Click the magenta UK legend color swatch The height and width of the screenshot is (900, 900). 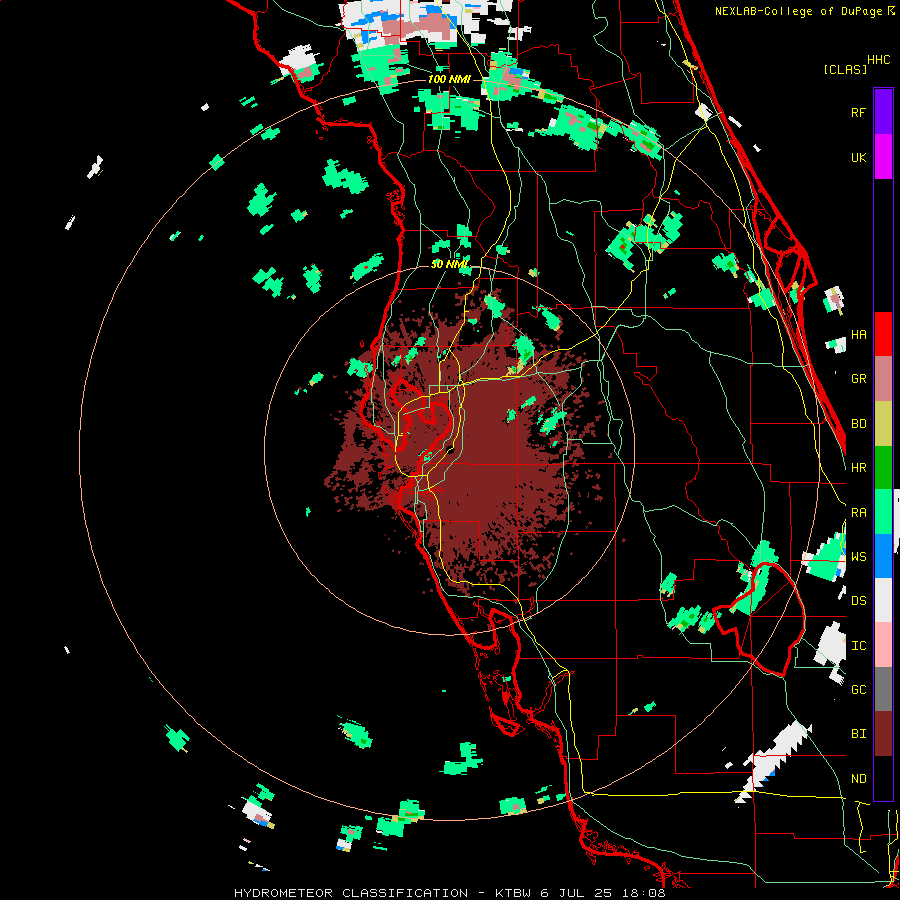(x=883, y=156)
